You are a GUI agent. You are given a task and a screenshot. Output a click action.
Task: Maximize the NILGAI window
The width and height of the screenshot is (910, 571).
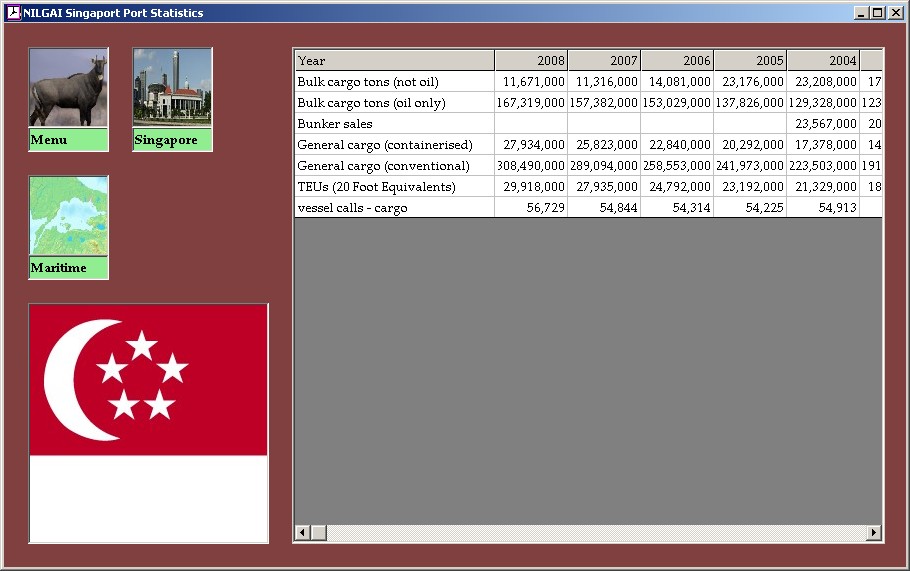878,13
